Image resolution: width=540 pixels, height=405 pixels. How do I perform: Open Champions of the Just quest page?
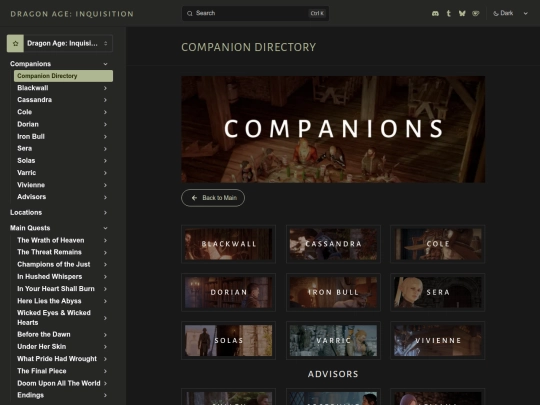pos(54,264)
